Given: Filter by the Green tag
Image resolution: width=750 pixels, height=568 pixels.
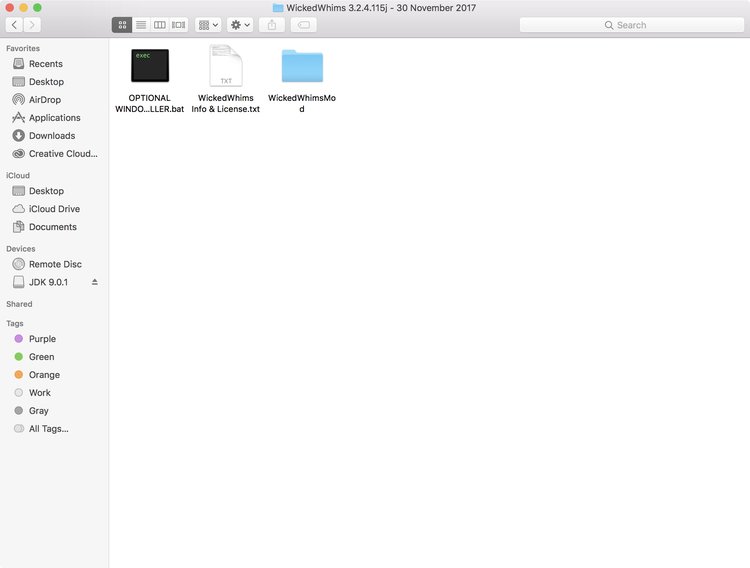Looking at the screenshot, I should coord(54,357).
